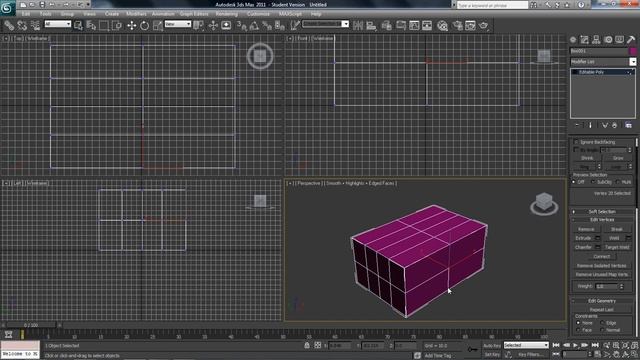Activate Select and Rotate tool

[x=144, y=26]
